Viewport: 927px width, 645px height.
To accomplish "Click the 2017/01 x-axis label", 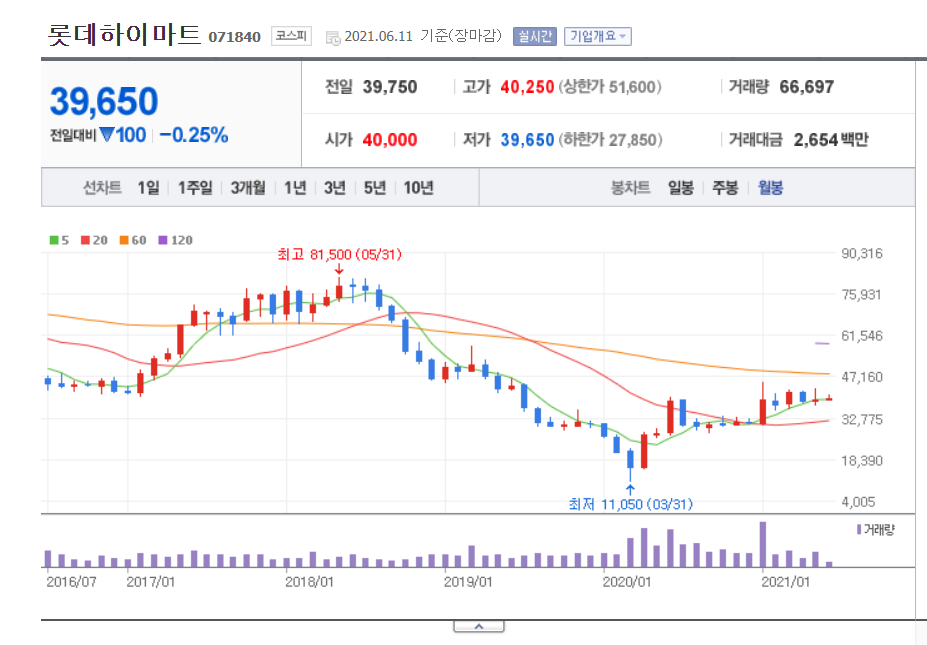I will click(x=151, y=582).
